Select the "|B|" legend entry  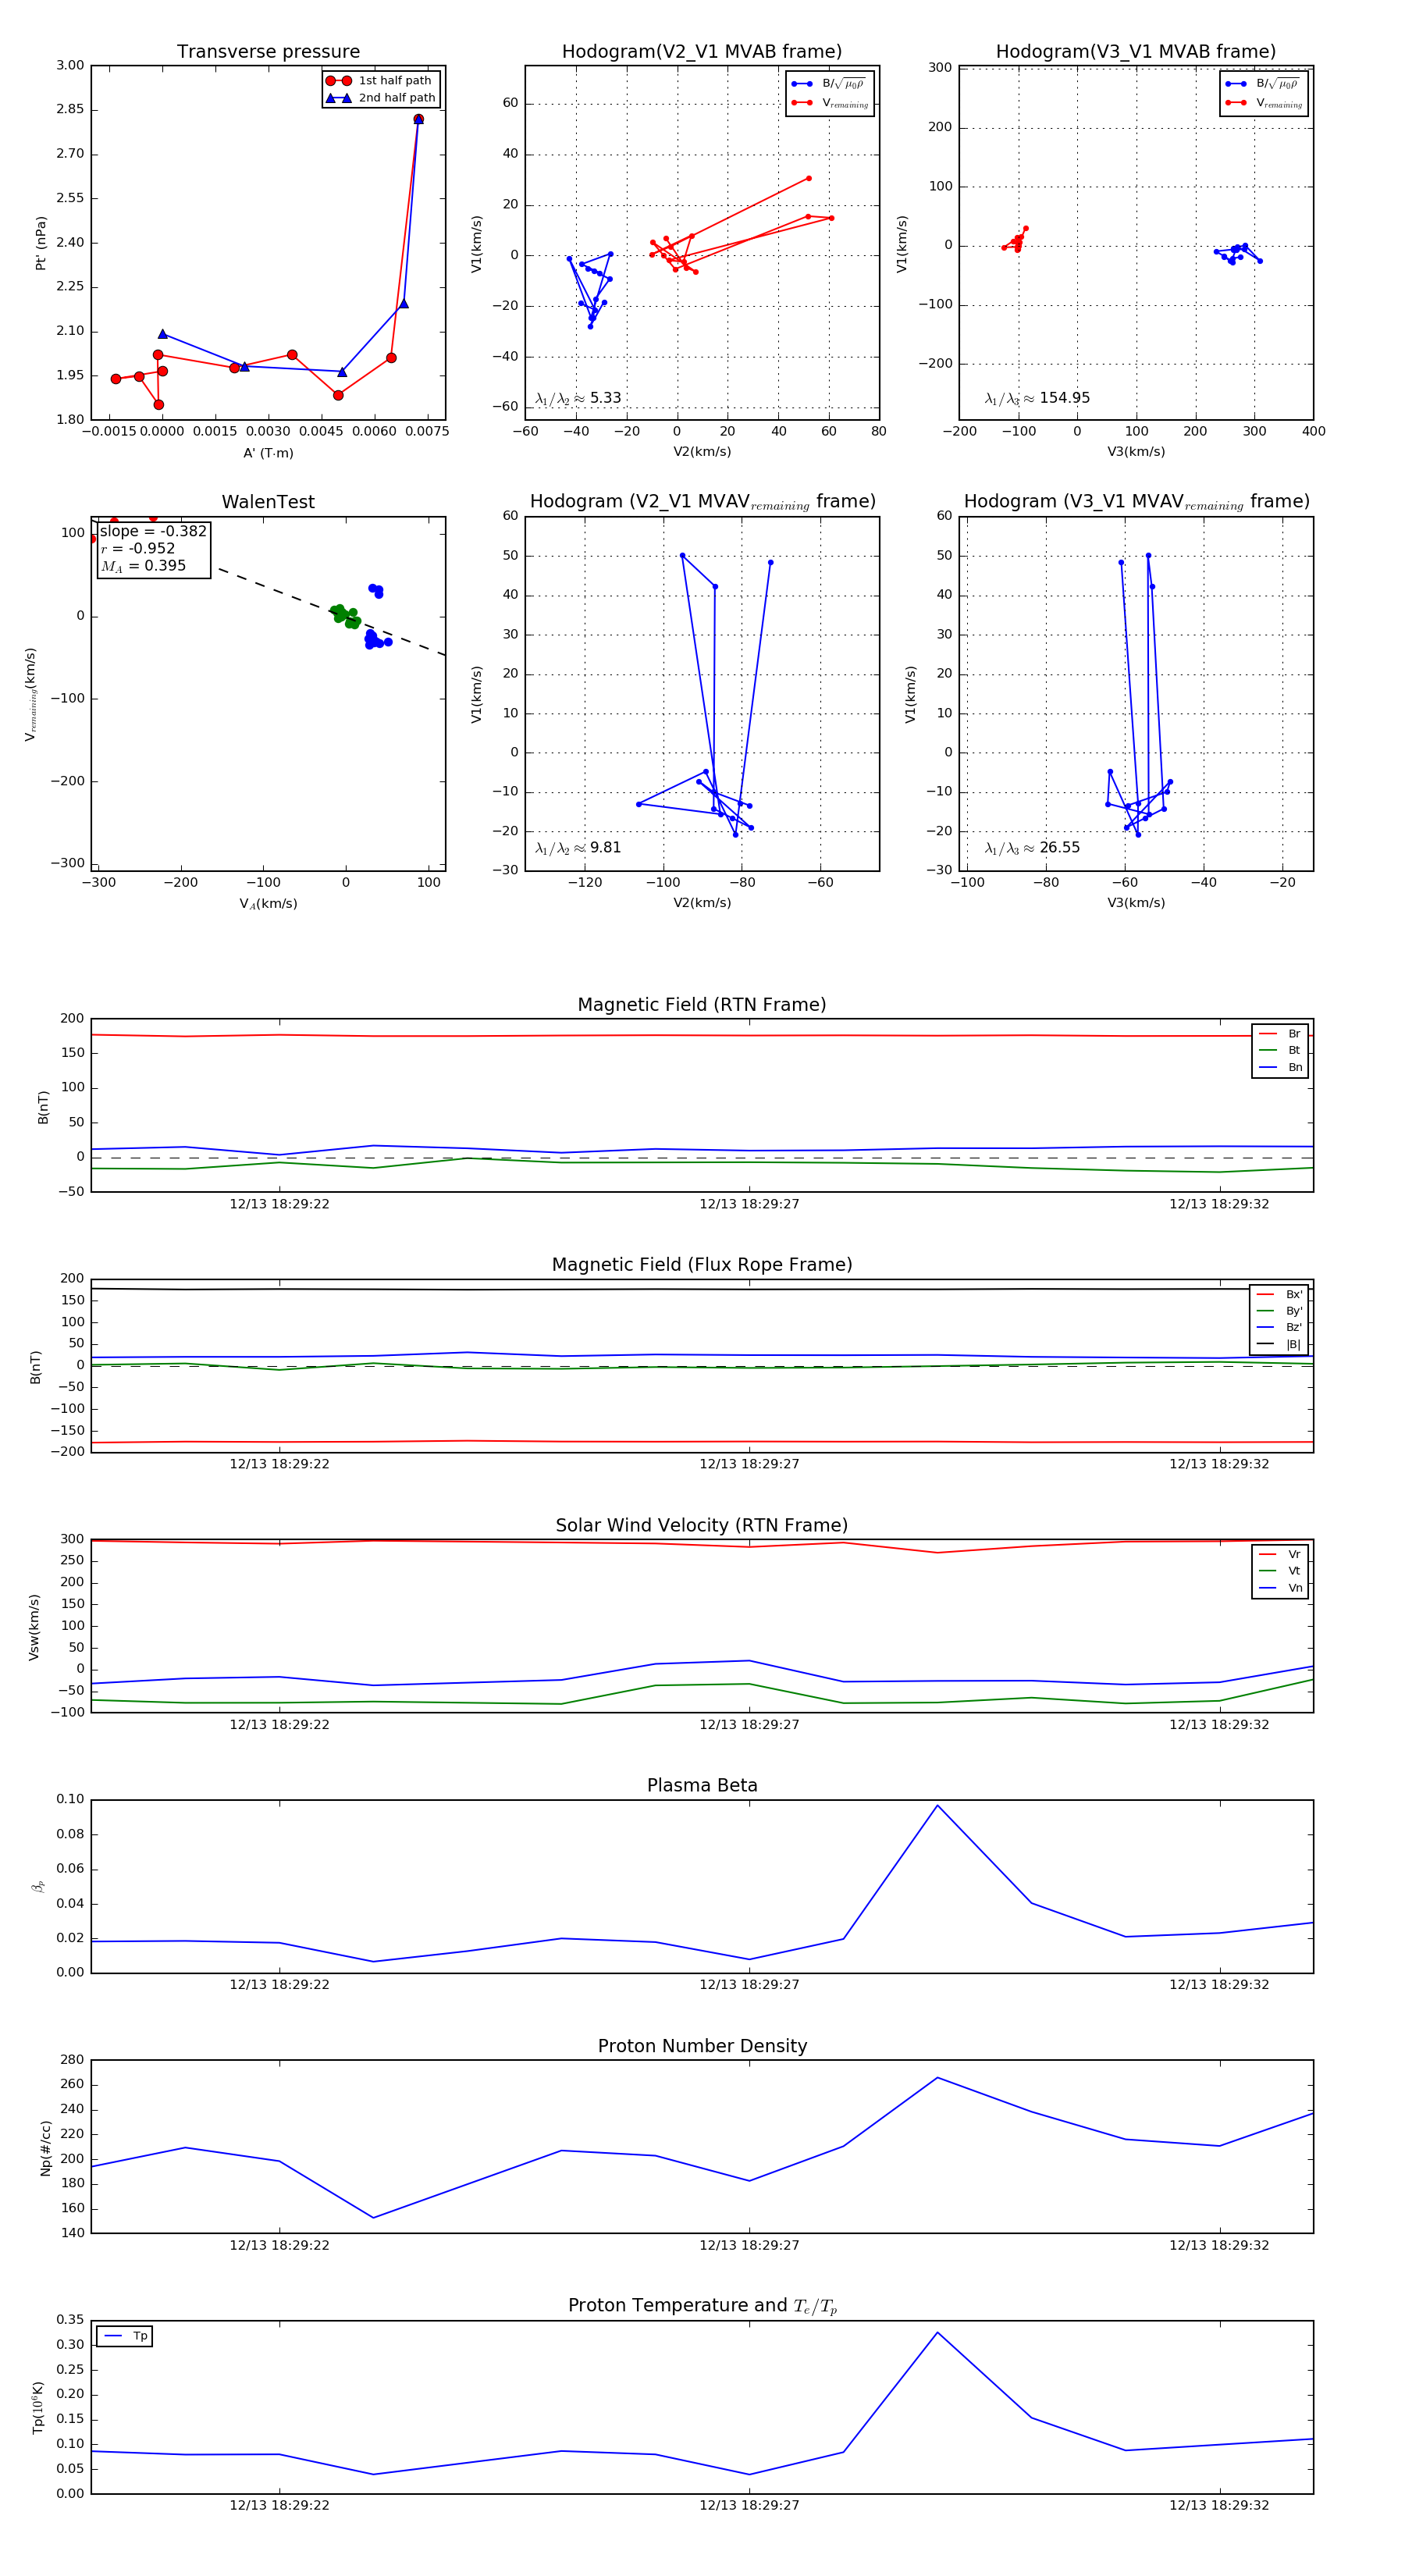point(1279,1345)
